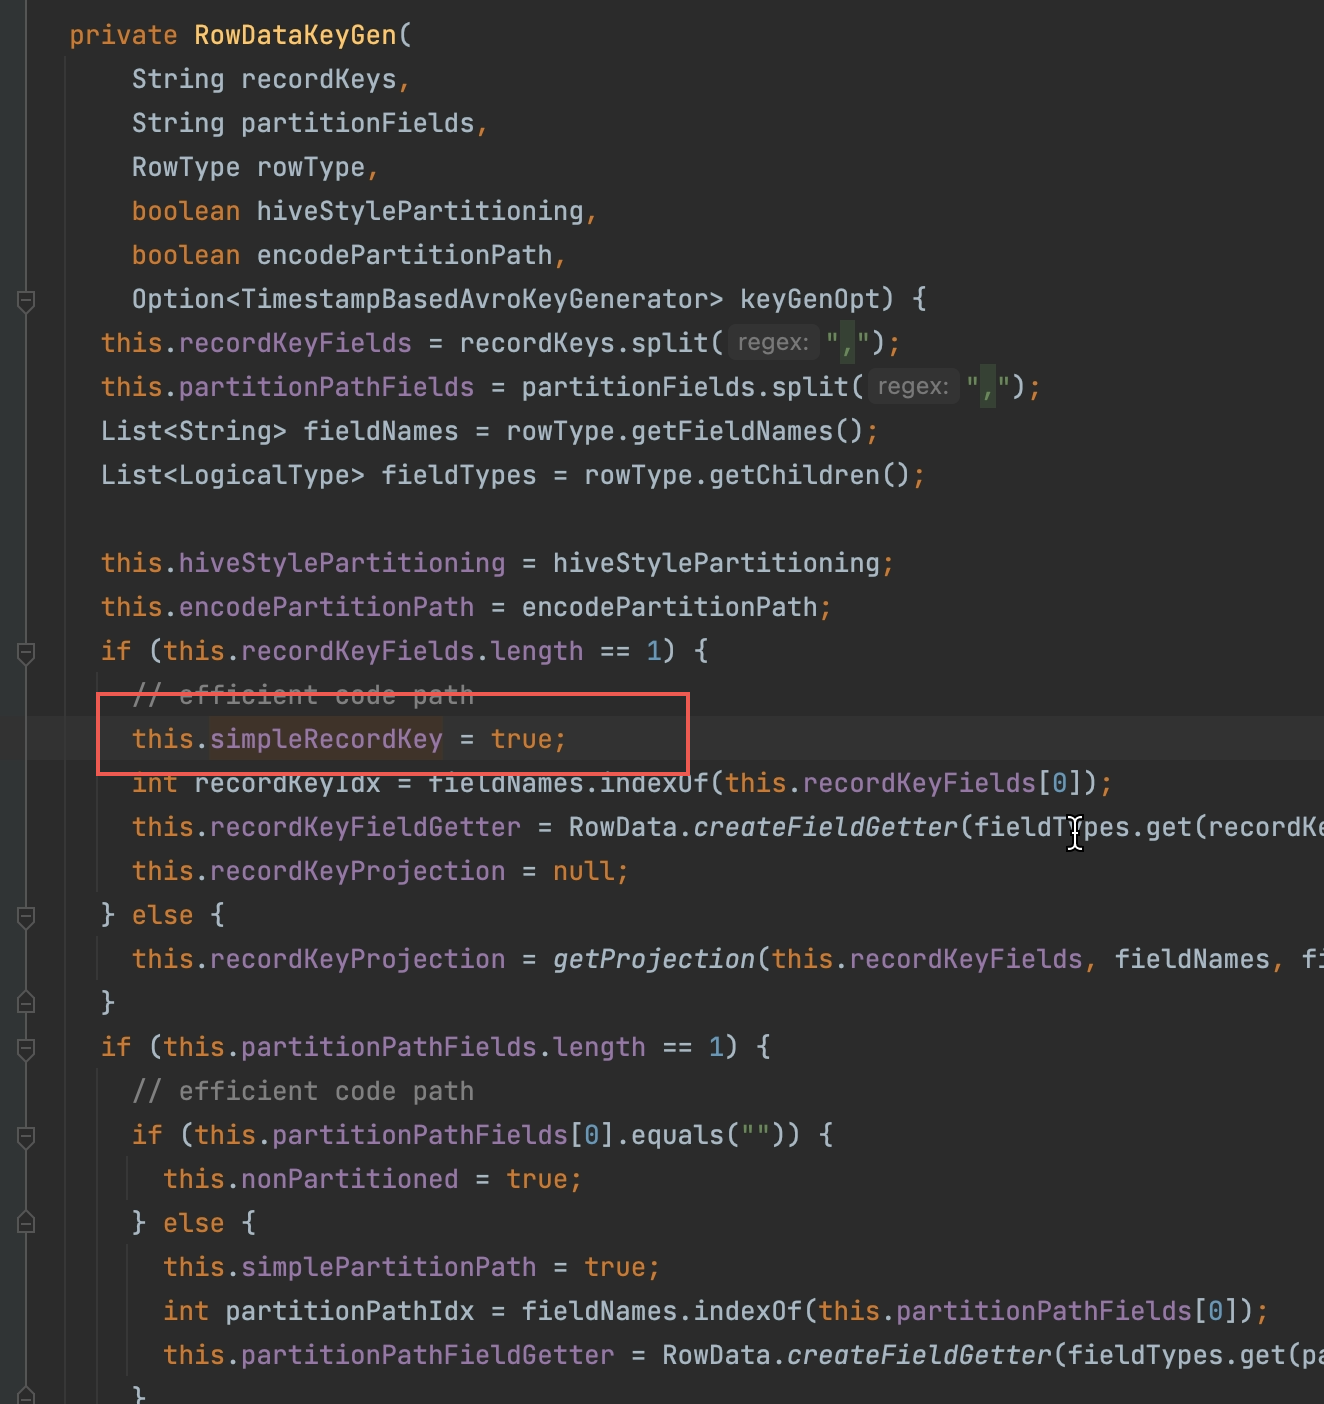Click hiveStylePartitioning parameter on boolean line
The image size is (1324, 1404).
coord(420,211)
